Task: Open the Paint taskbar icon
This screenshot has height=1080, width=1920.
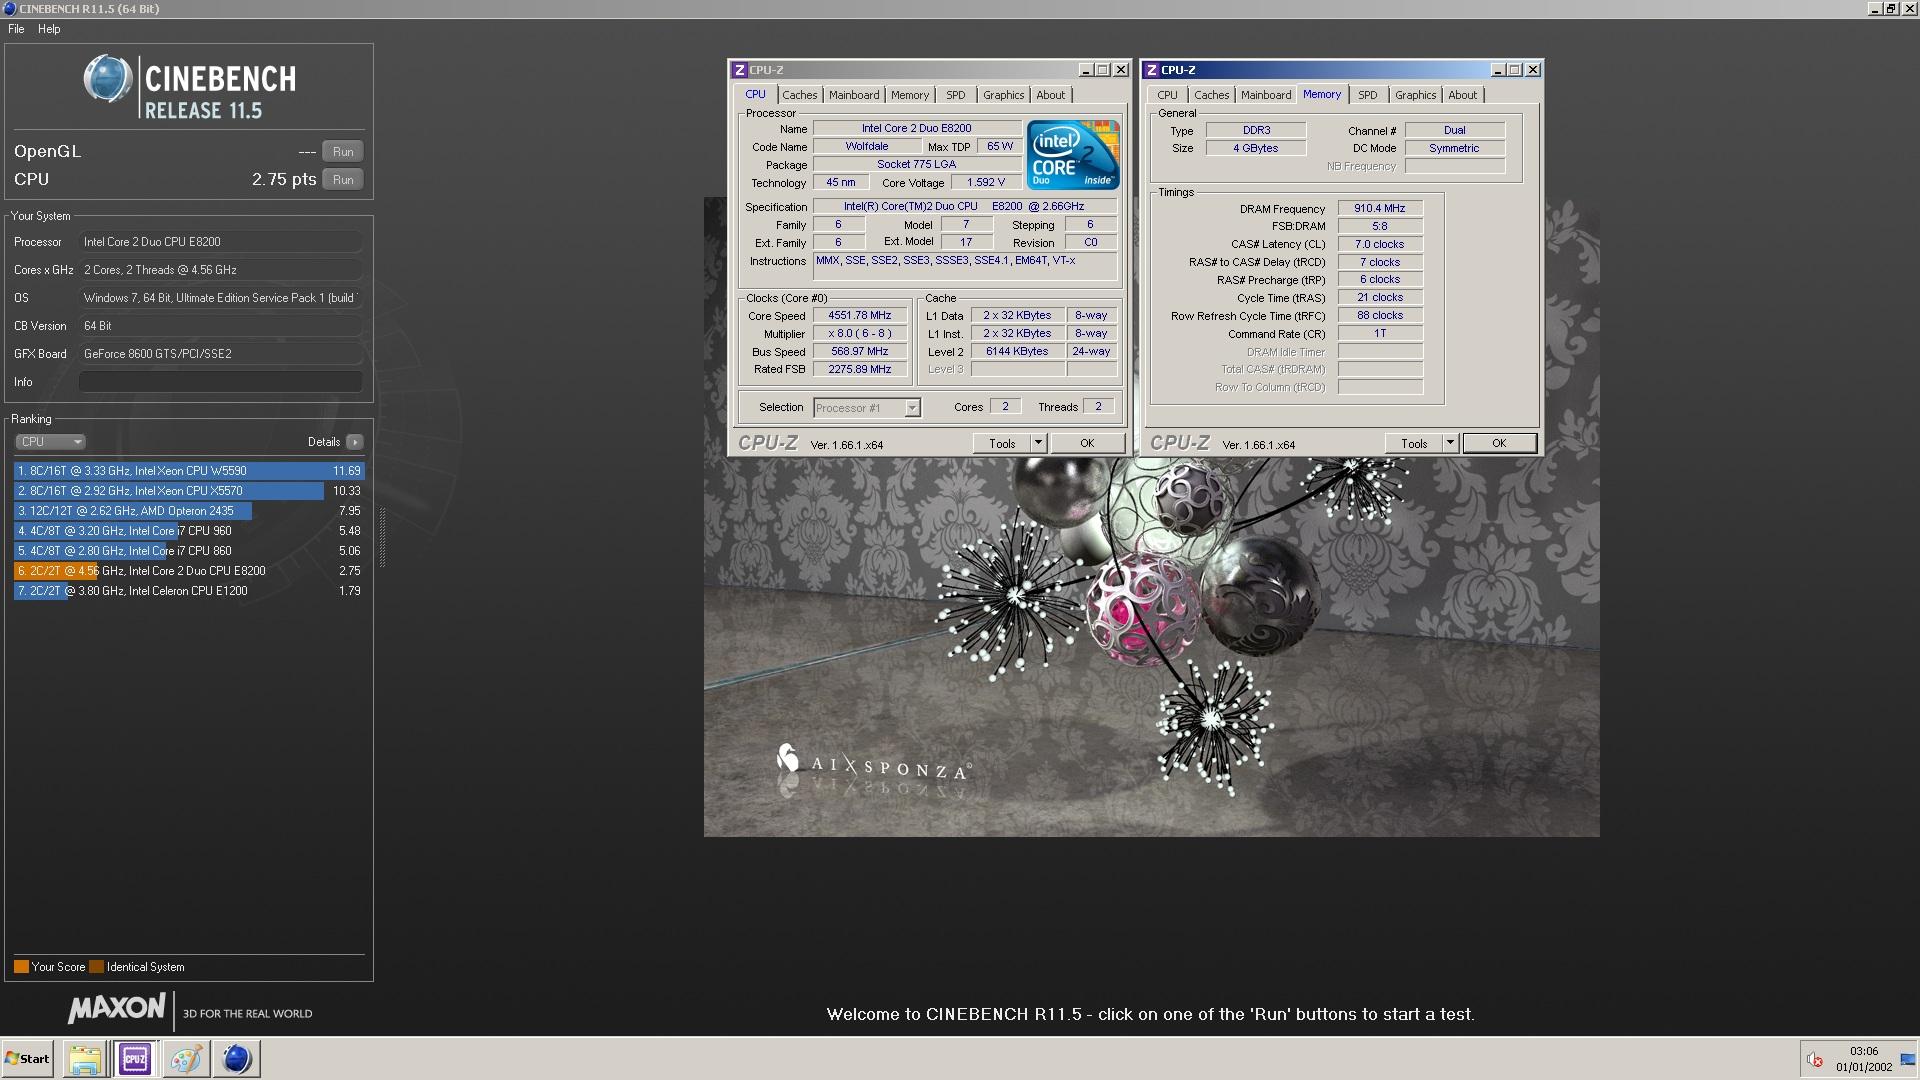Action: pos(186,1059)
